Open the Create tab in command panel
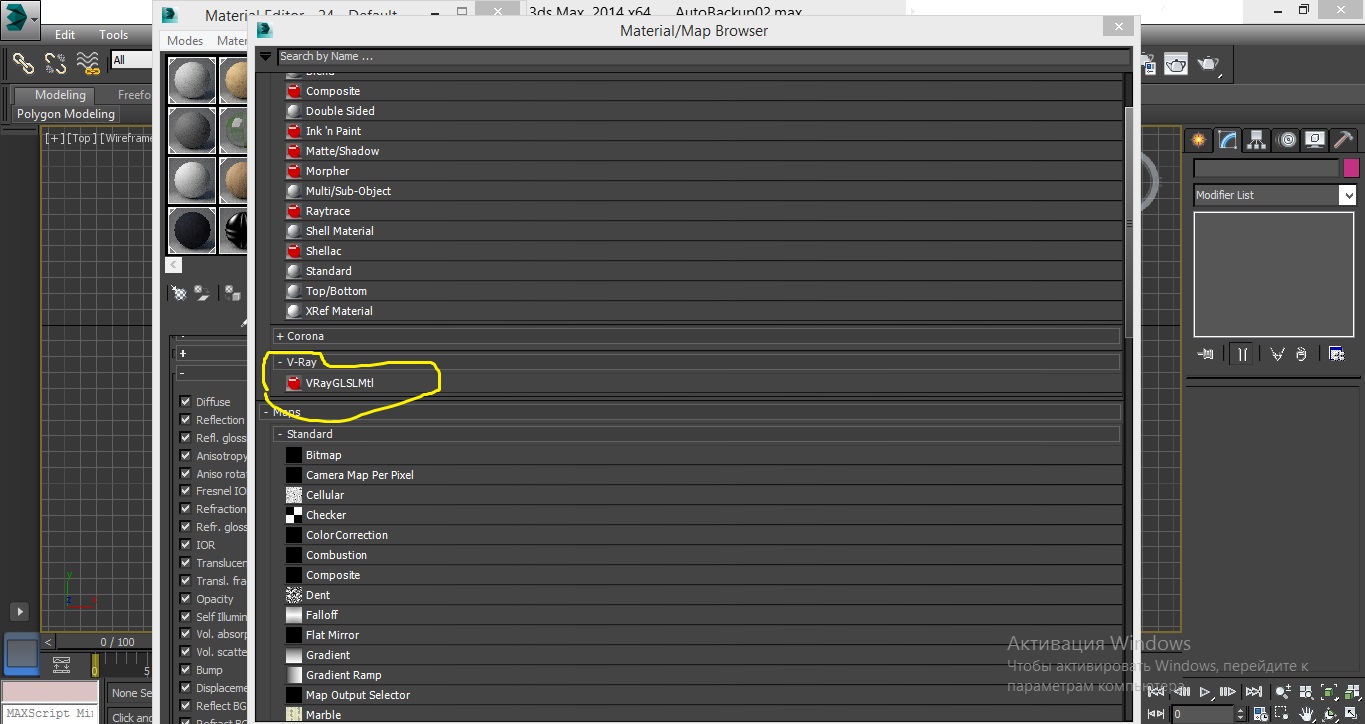Image resolution: width=1365 pixels, height=724 pixels. click(1198, 140)
